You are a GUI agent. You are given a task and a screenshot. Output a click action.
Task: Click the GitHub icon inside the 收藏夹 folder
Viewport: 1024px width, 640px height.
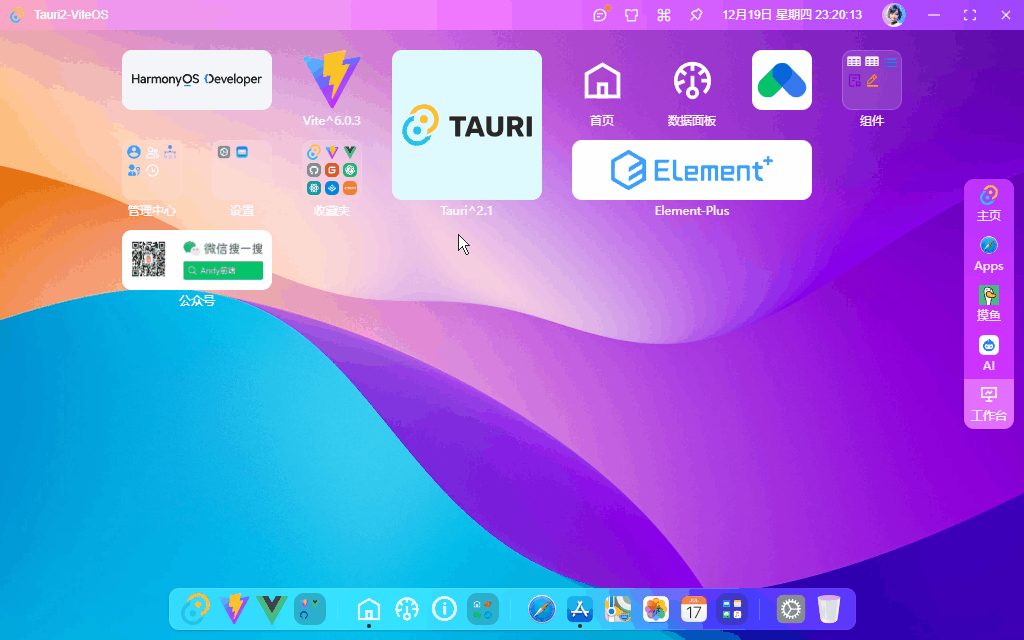tap(314, 170)
